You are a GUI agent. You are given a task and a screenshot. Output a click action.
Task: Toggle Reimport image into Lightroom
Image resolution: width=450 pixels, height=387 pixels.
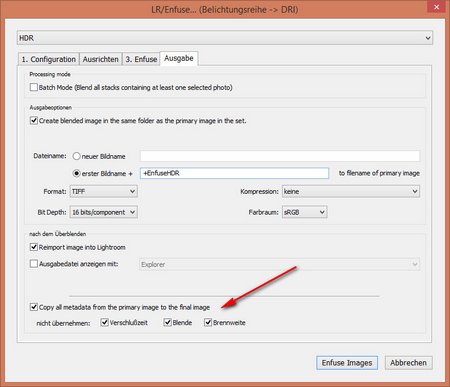pos(34,247)
